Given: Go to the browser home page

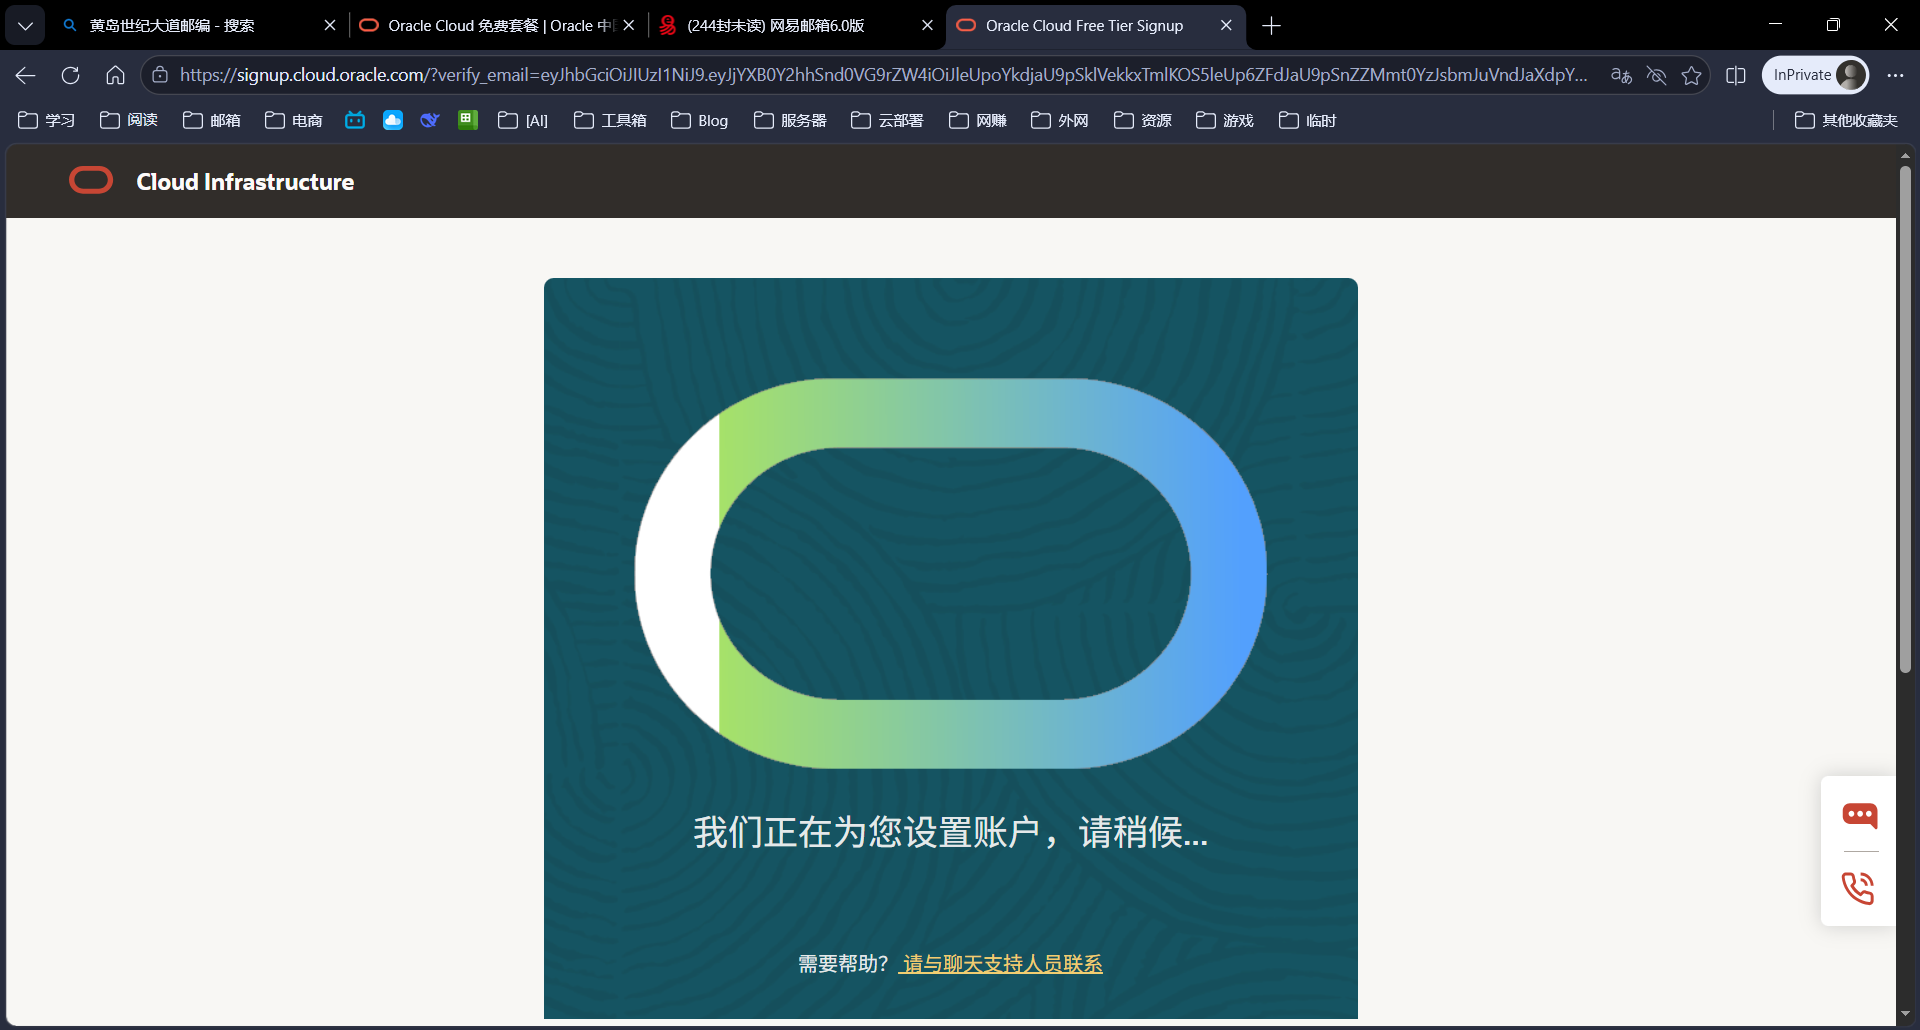Looking at the screenshot, I should [x=115, y=75].
